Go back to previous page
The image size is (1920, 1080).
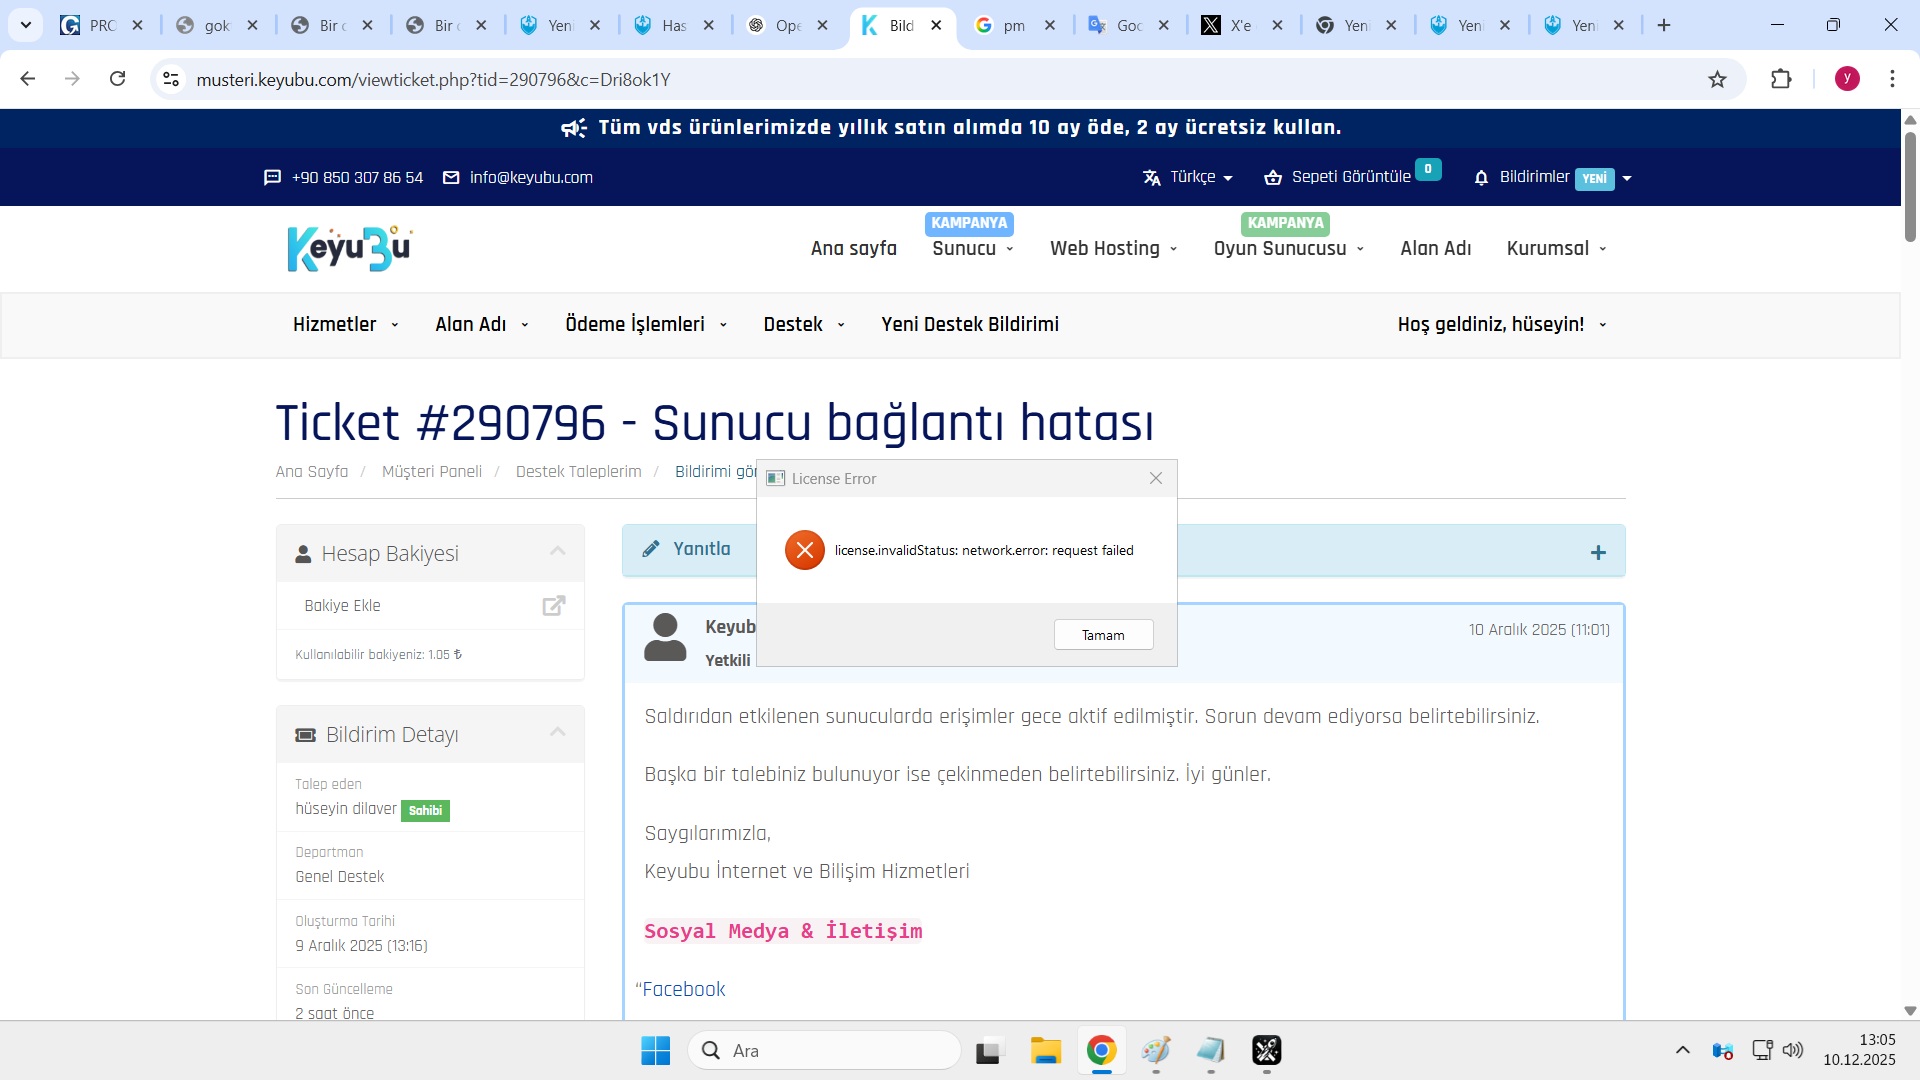coord(28,79)
